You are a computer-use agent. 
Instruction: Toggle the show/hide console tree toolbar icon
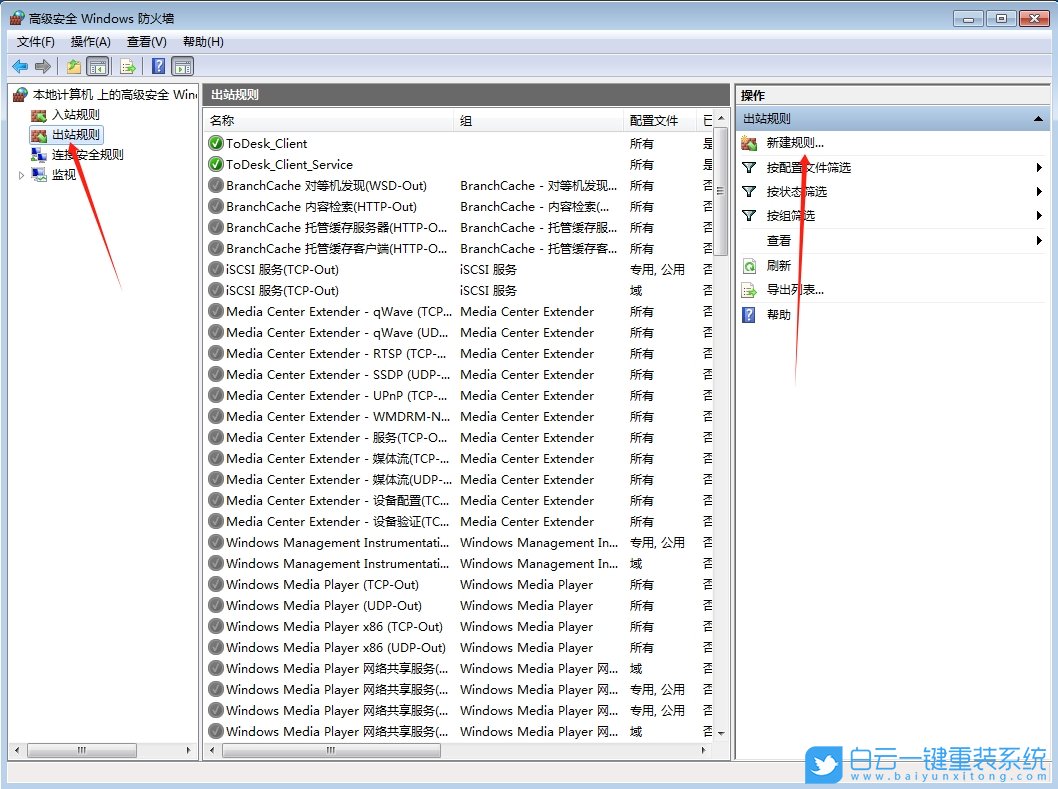96,65
